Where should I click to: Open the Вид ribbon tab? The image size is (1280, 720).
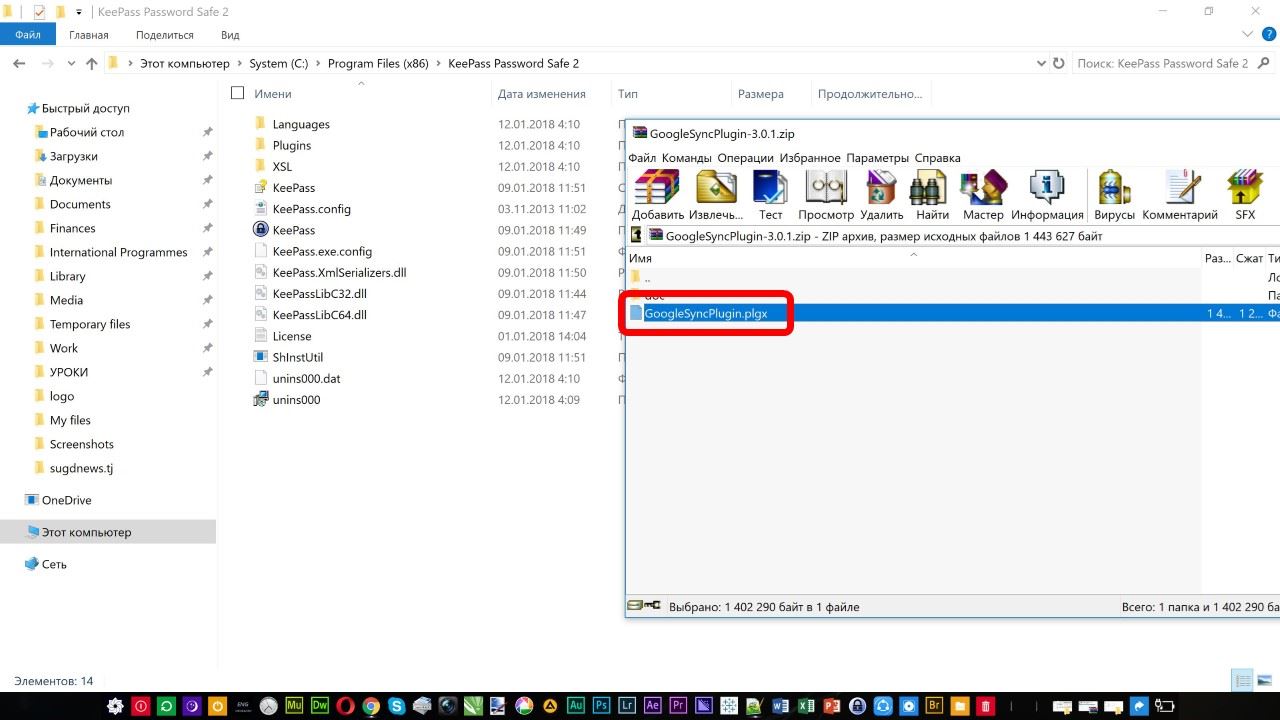[230, 35]
